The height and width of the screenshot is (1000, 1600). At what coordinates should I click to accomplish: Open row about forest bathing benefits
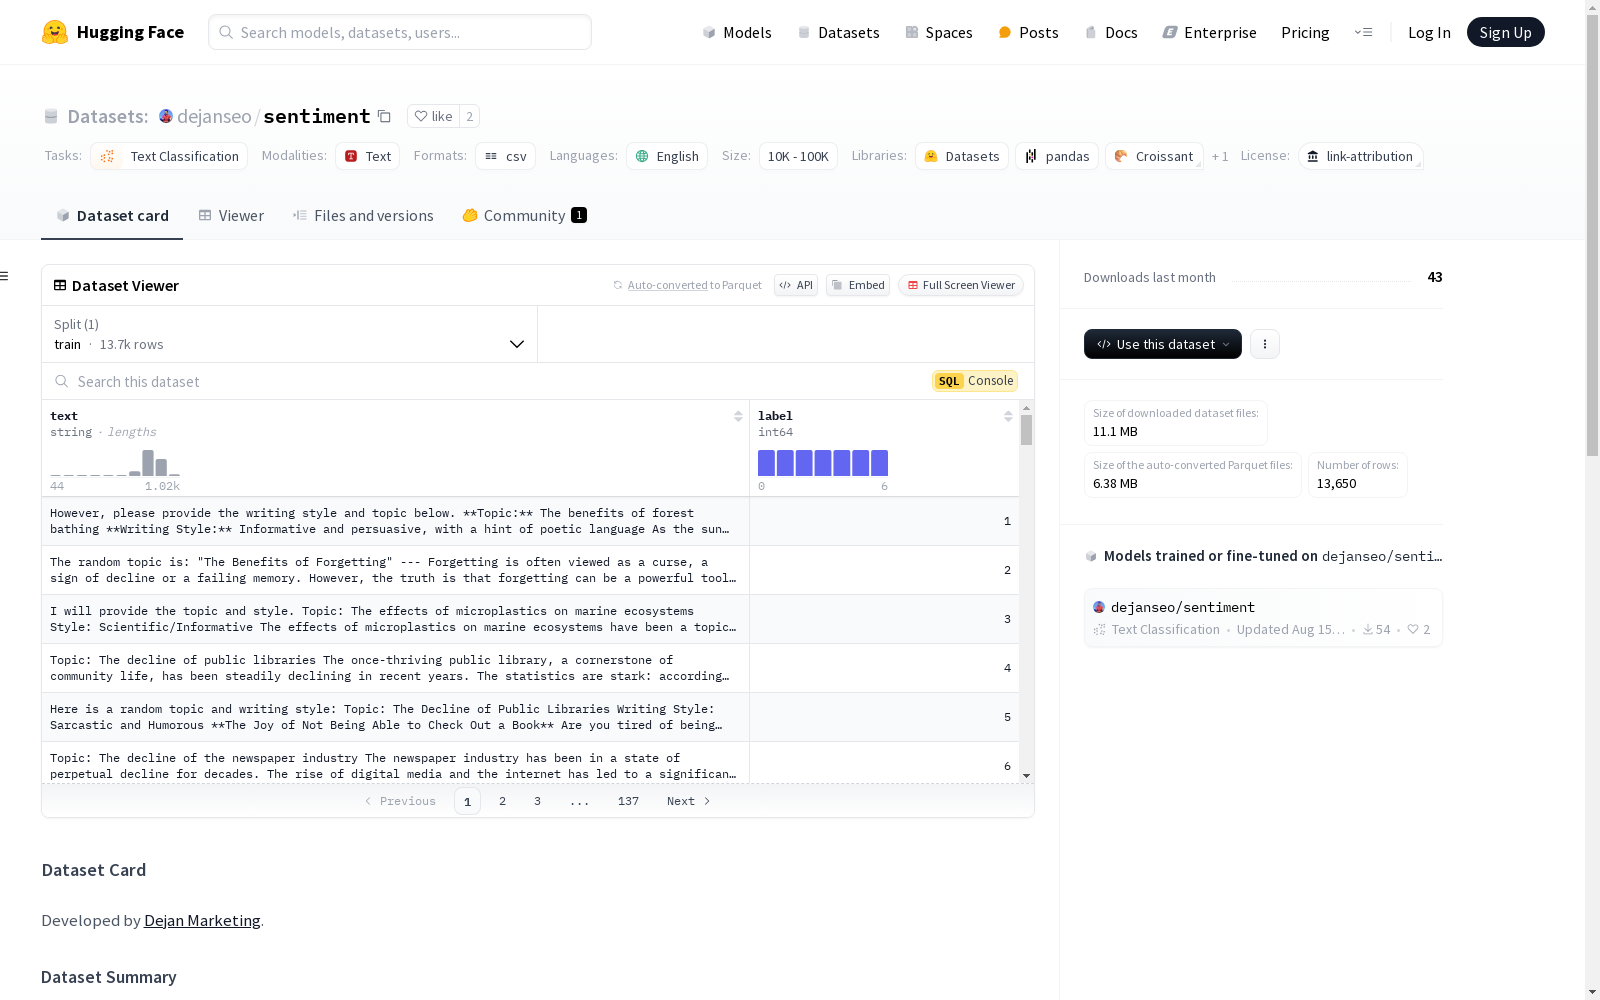530,521
